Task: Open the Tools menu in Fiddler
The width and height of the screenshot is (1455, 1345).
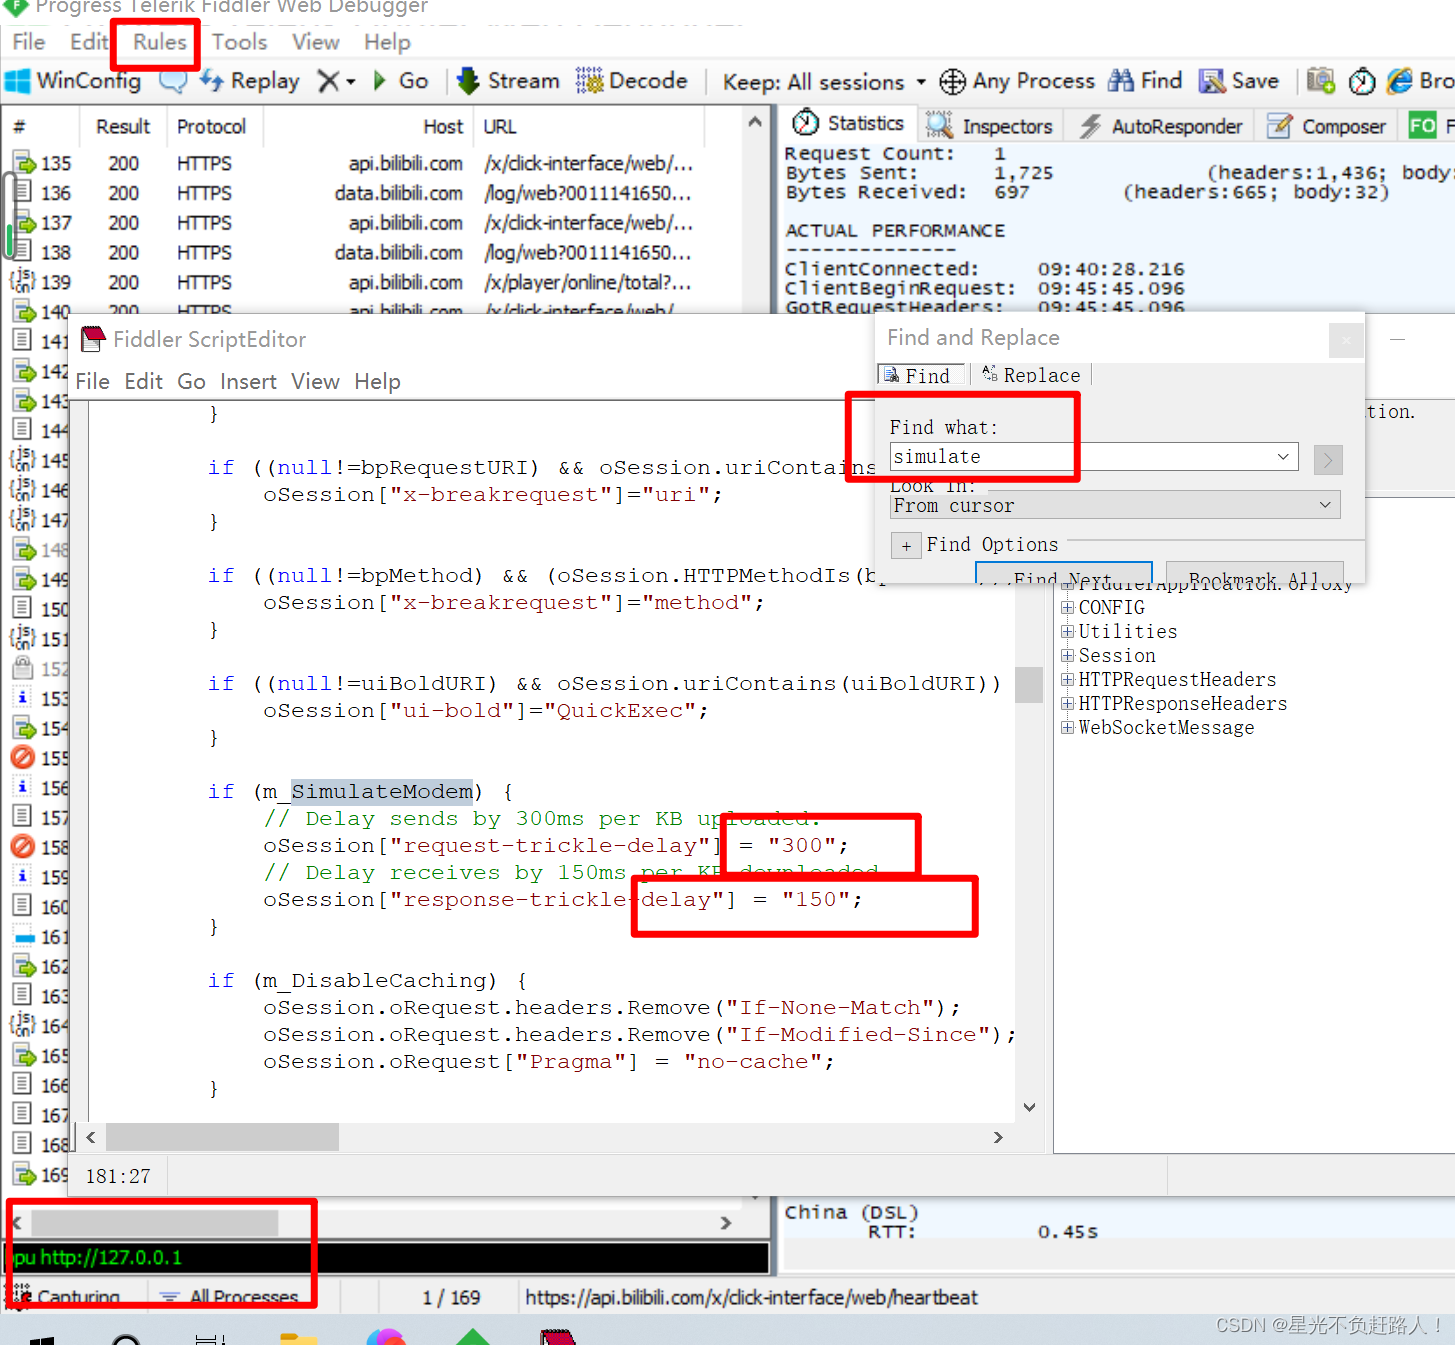Action: [x=239, y=42]
